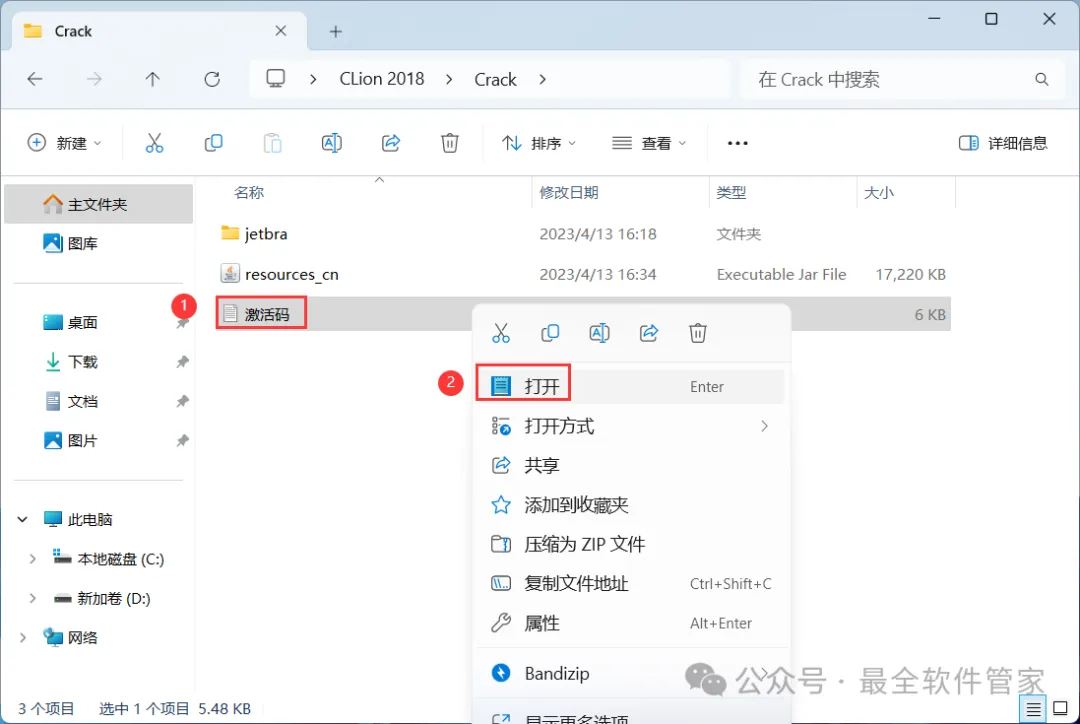The width and height of the screenshot is (1080, 724).
Task: Open the more options ellipsis in the toolbar
Action: coord(737,143)
